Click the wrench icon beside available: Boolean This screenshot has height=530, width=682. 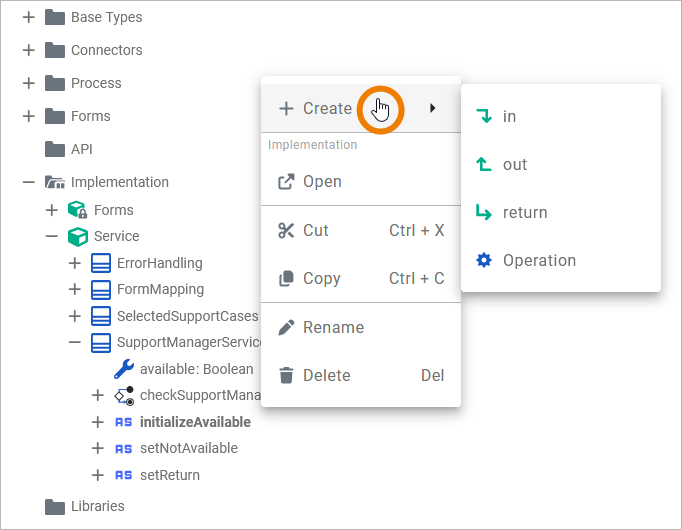[124, 369]
